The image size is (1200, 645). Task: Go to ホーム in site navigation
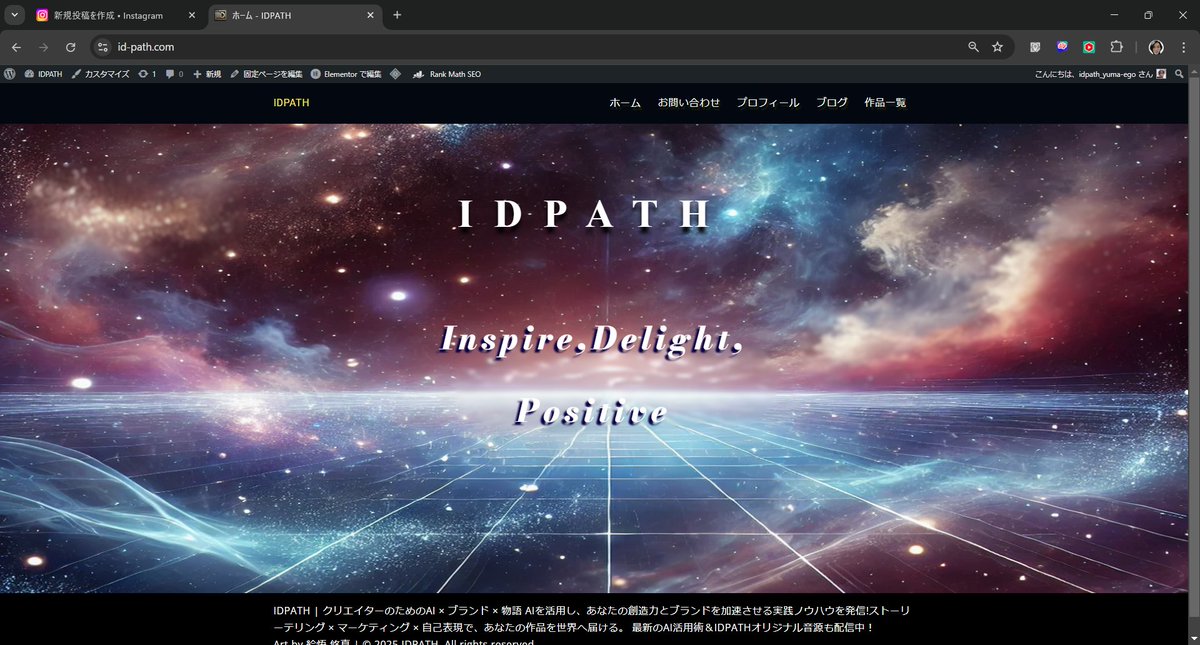pyautogui.click(x=625, y=102)
